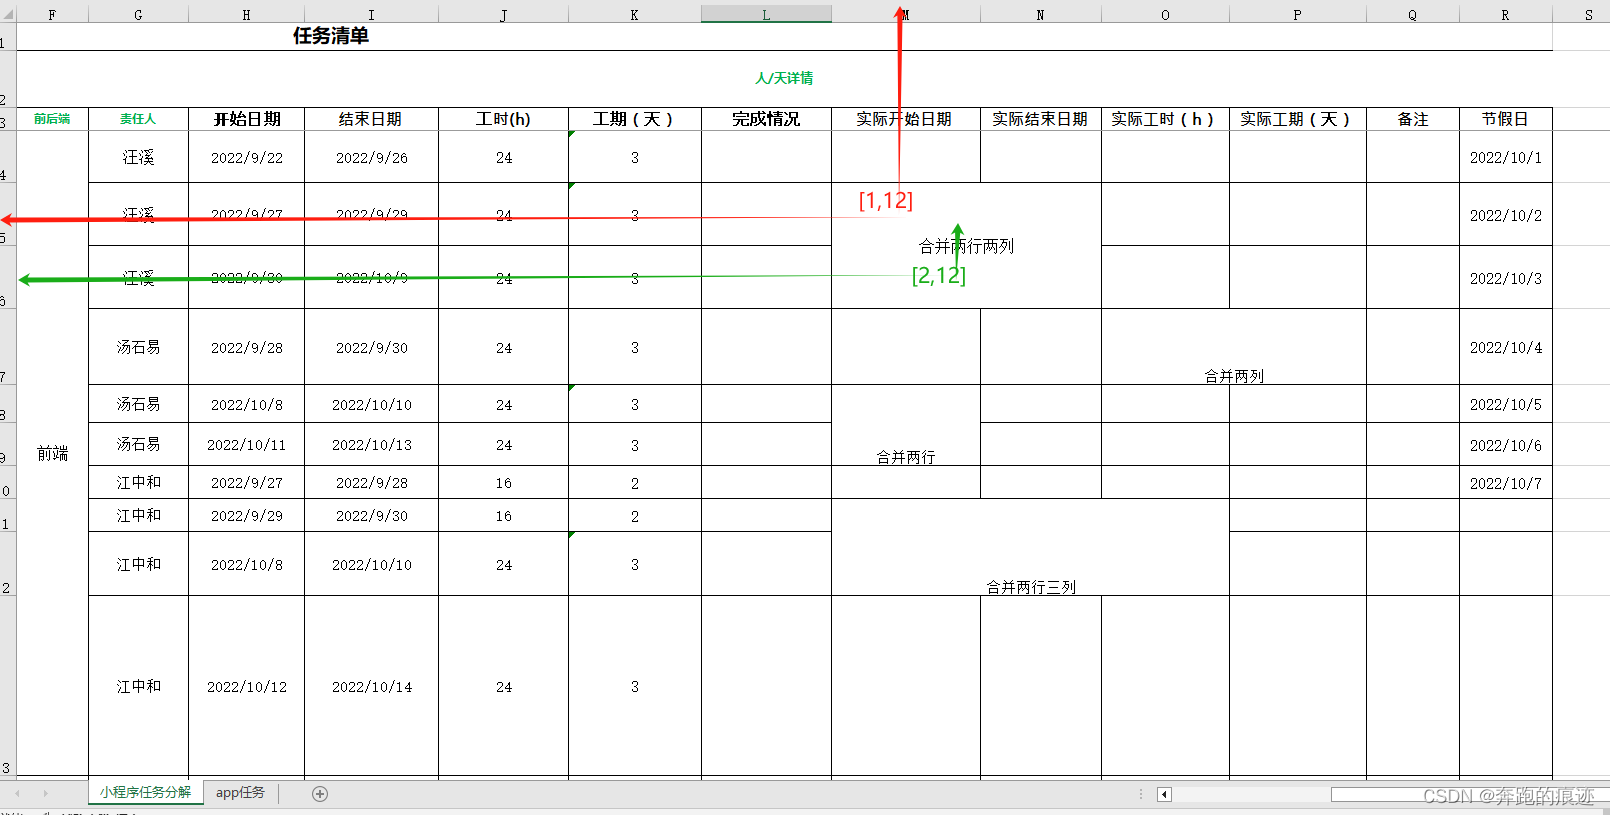Select the 备注 header cell

pos(1412,119)
